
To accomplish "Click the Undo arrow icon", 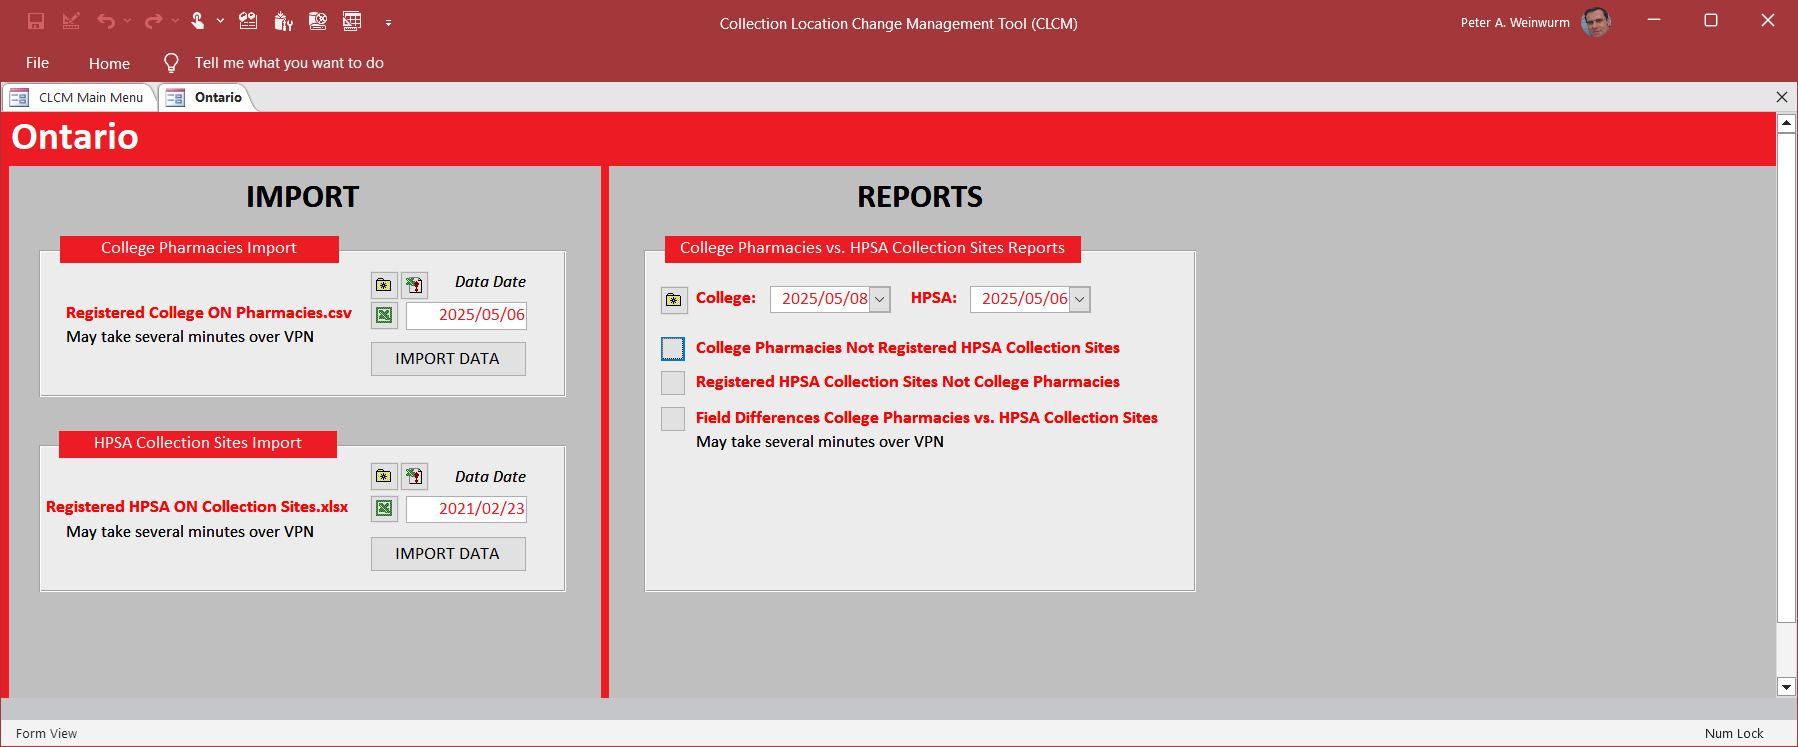I will click(x=105, y=21).
